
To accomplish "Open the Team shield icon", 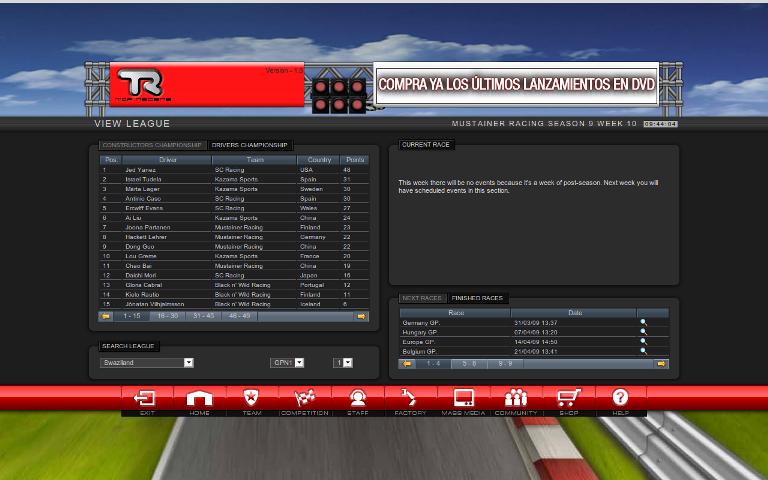I will point(251,398).
